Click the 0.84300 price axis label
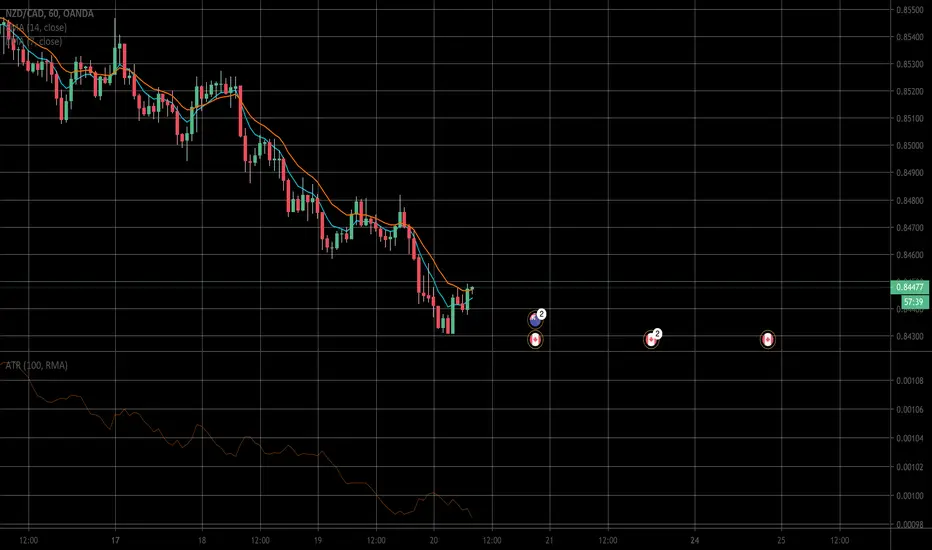 click(x=909, y=337)
